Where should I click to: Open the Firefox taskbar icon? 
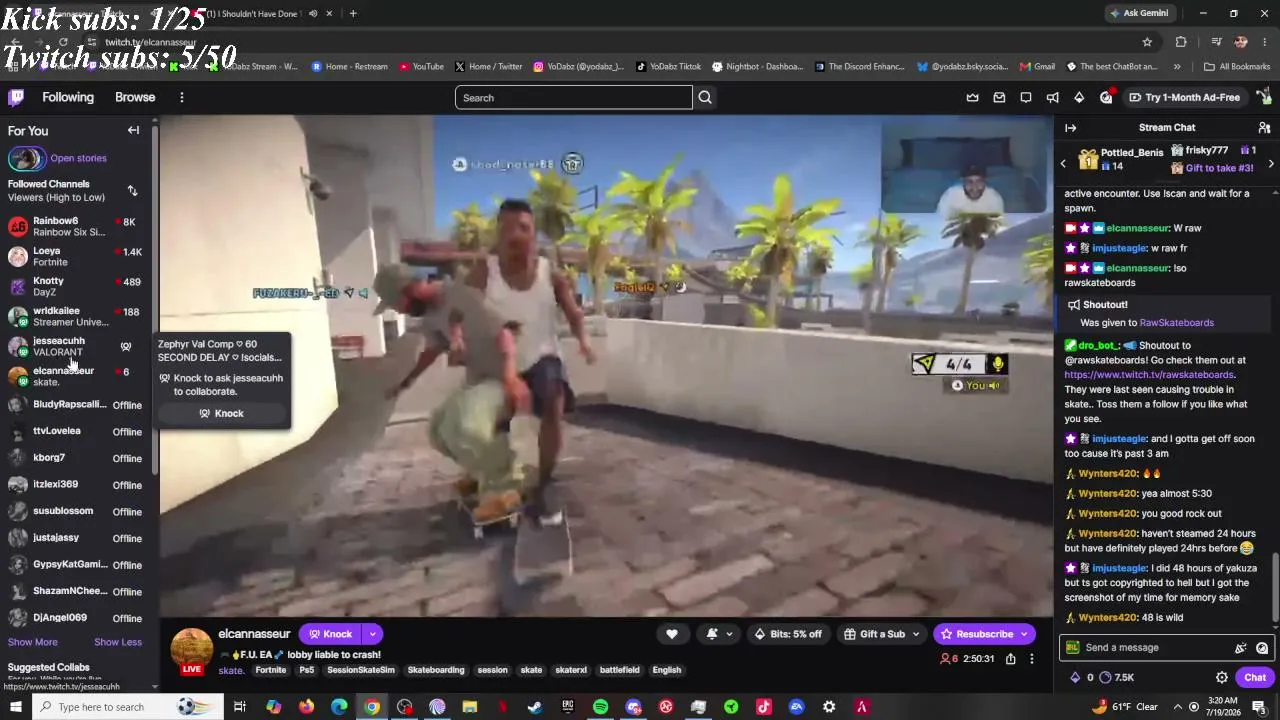coord(306,707)
